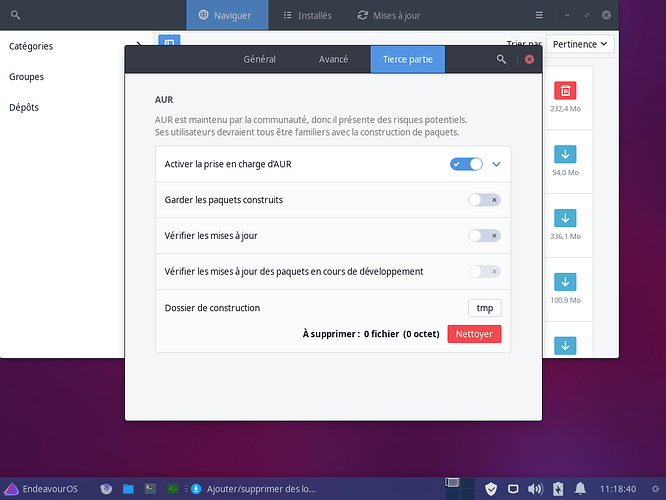Screen dimensions: 666x500
Task: Switch to the Installés tab
Action: [x=308, y=15]
